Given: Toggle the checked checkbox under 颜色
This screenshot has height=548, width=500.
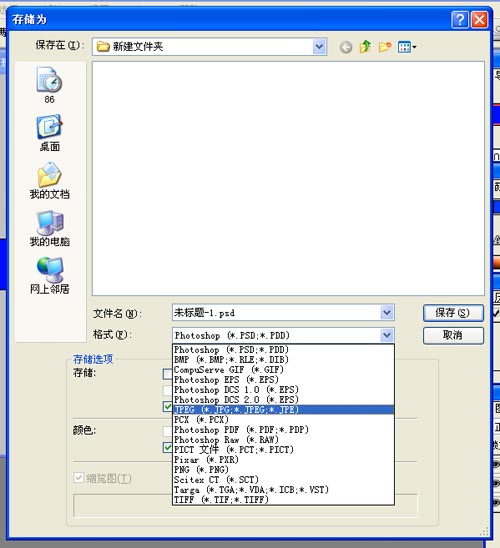Looking at the screenshot, I should pyautogui.click(x=168, y=448).
